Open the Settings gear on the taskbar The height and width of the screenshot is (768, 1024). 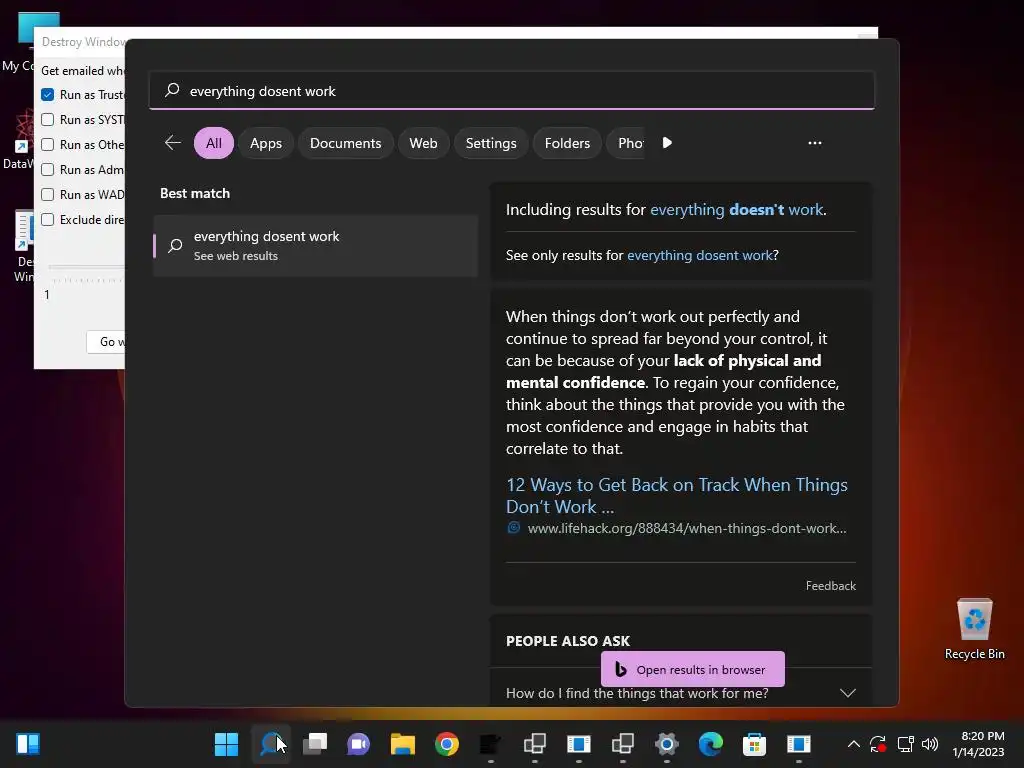click(x=667, y=744)
